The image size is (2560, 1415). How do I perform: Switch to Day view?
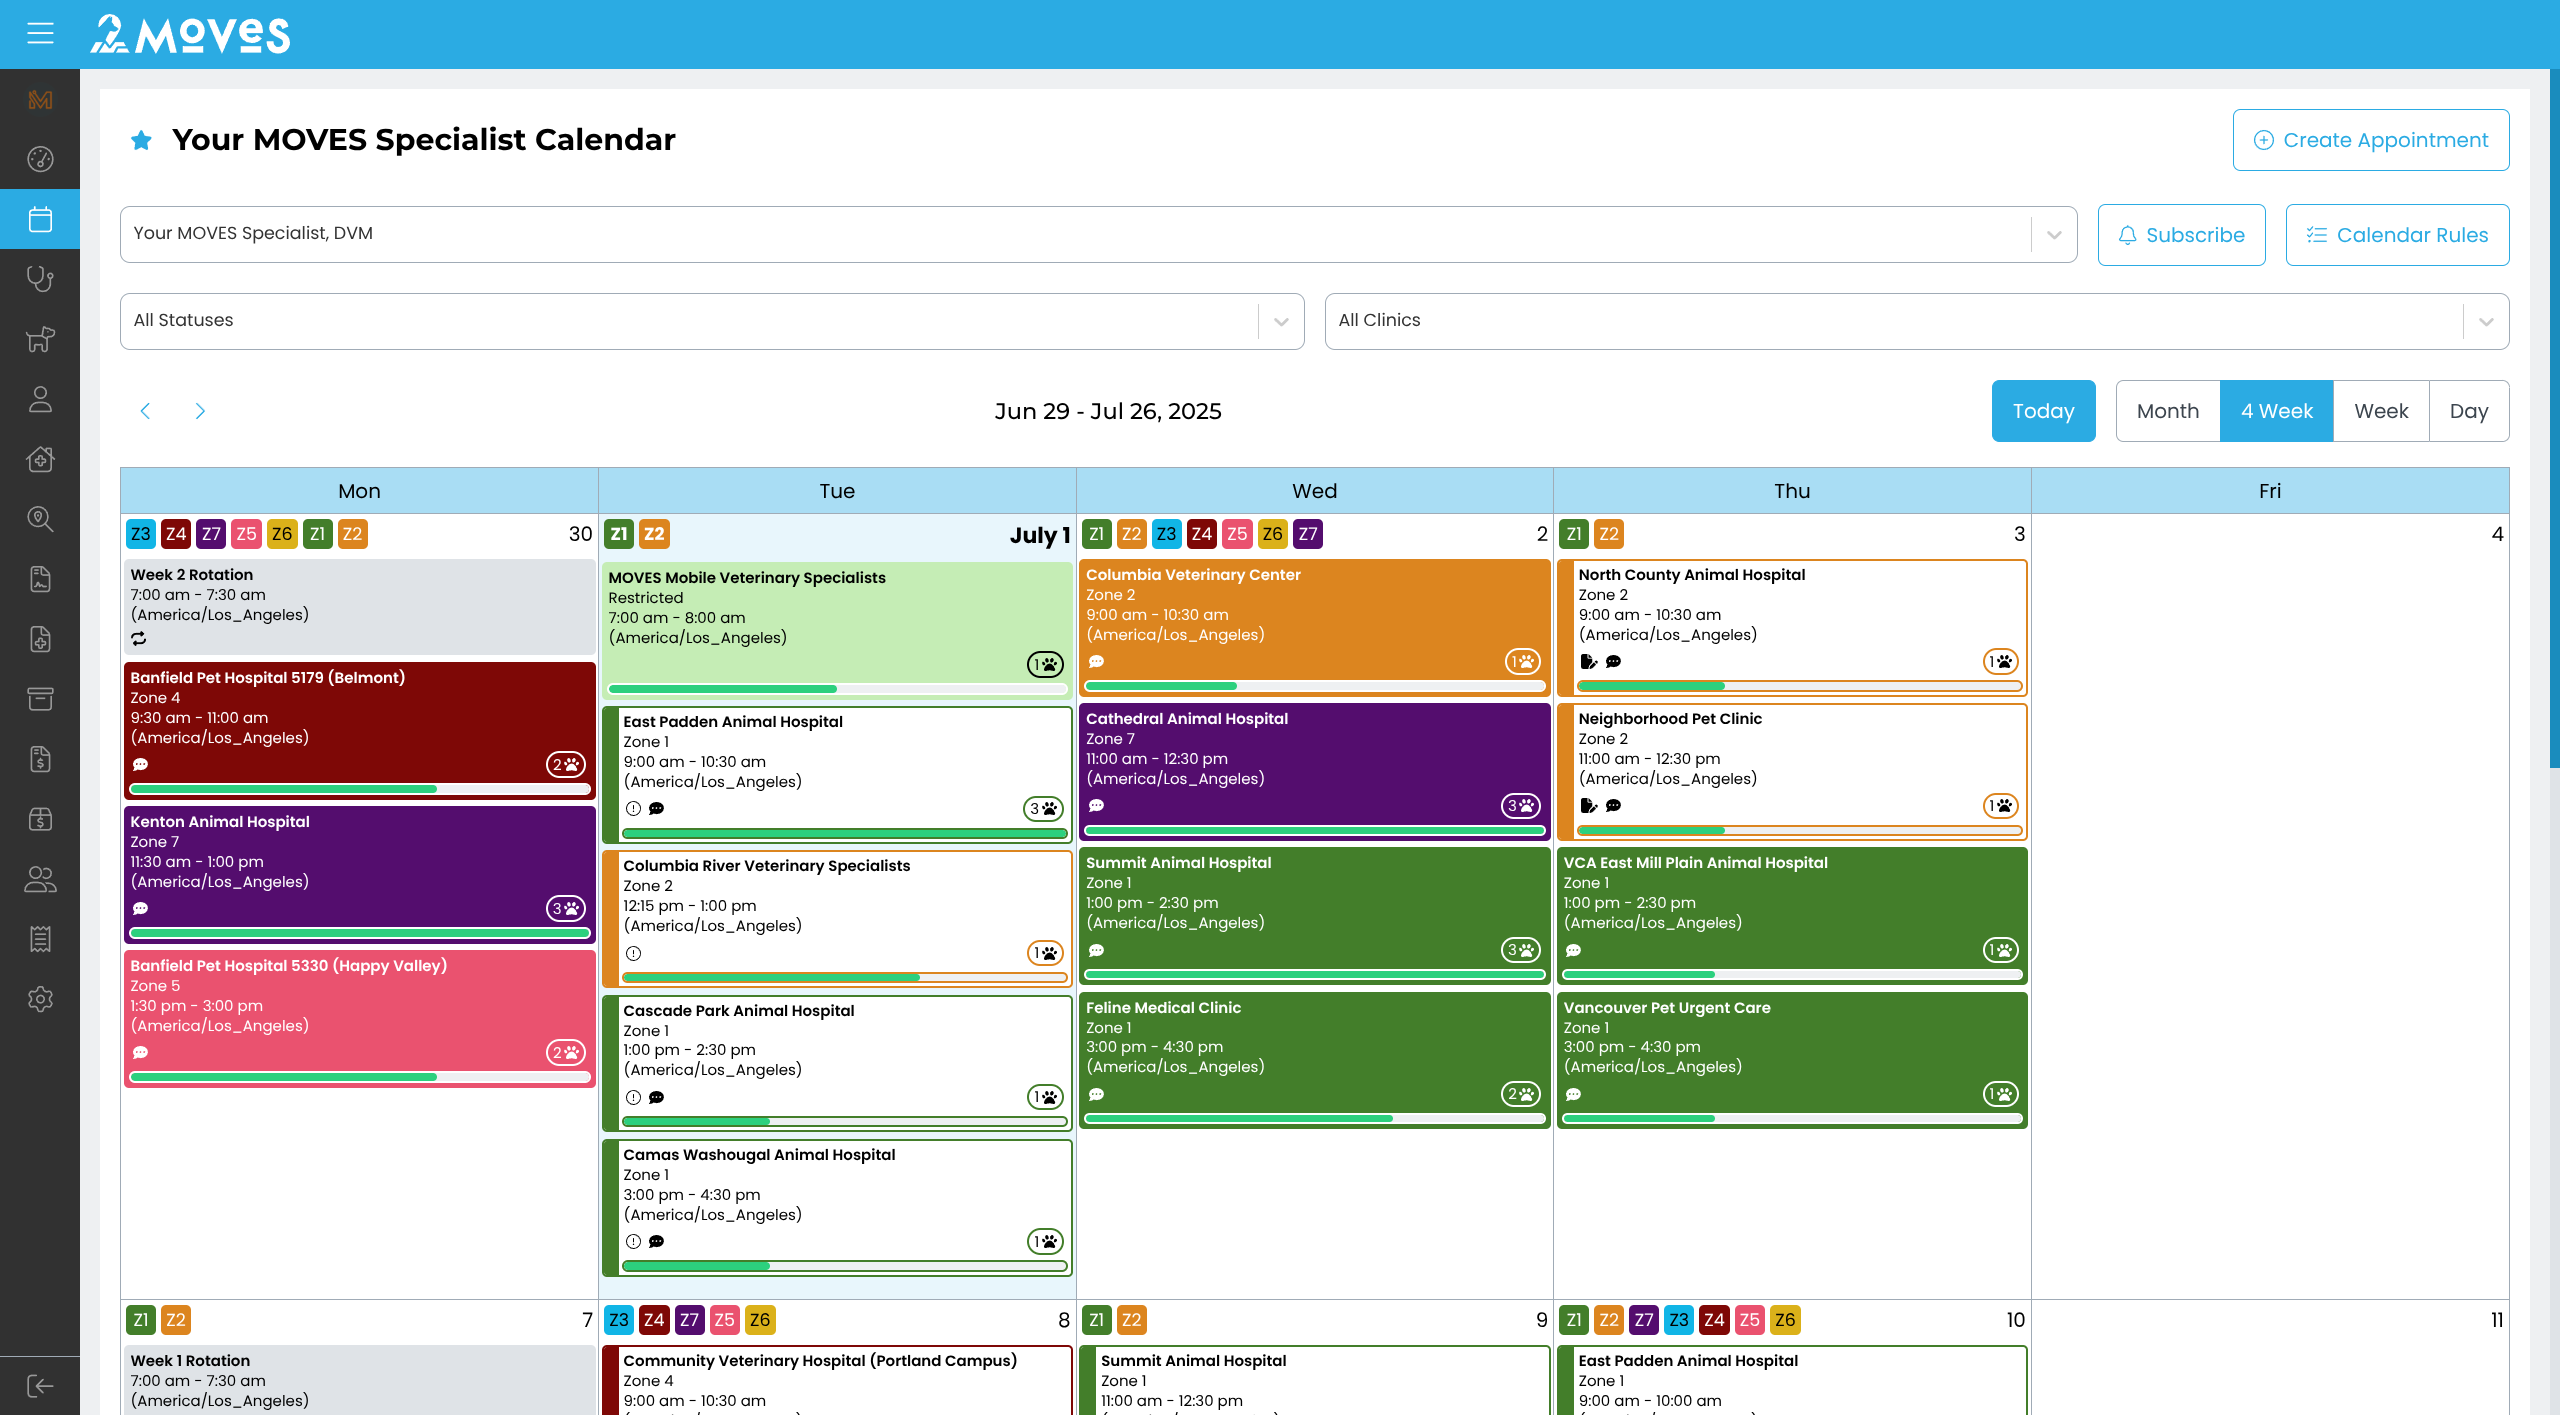pos(2469,411)
